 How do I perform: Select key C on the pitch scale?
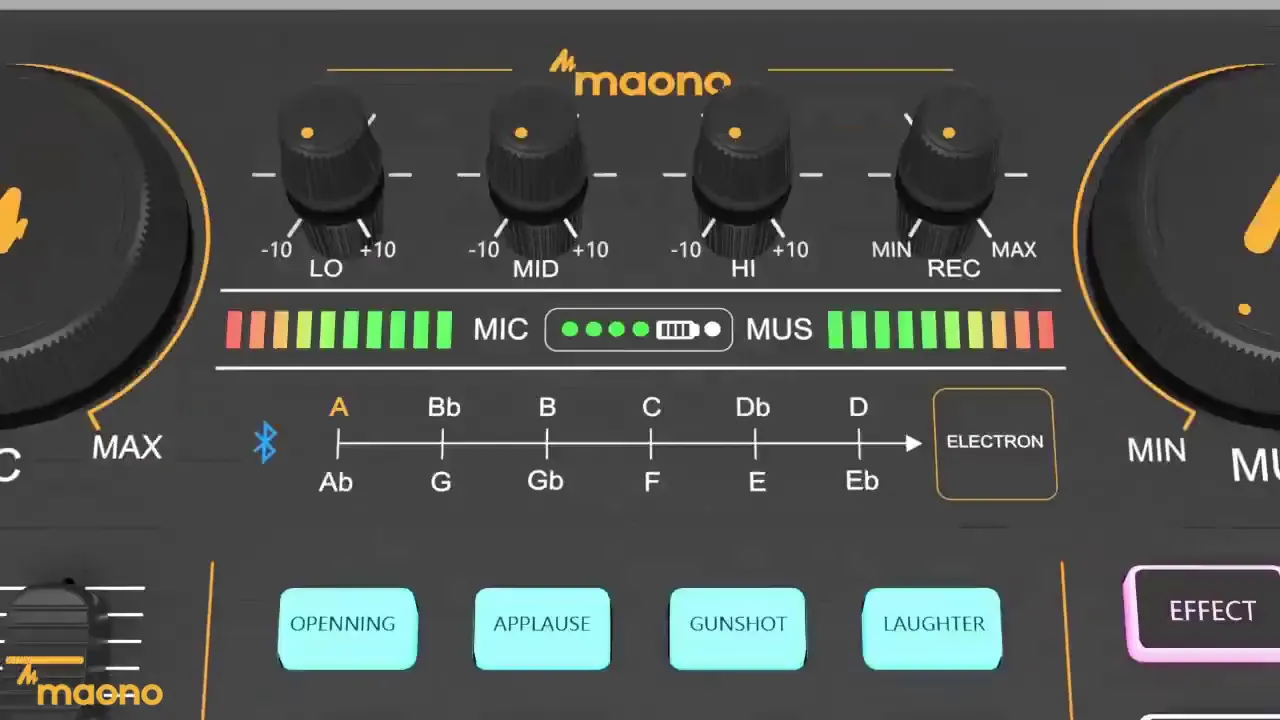tap(651, 407)
